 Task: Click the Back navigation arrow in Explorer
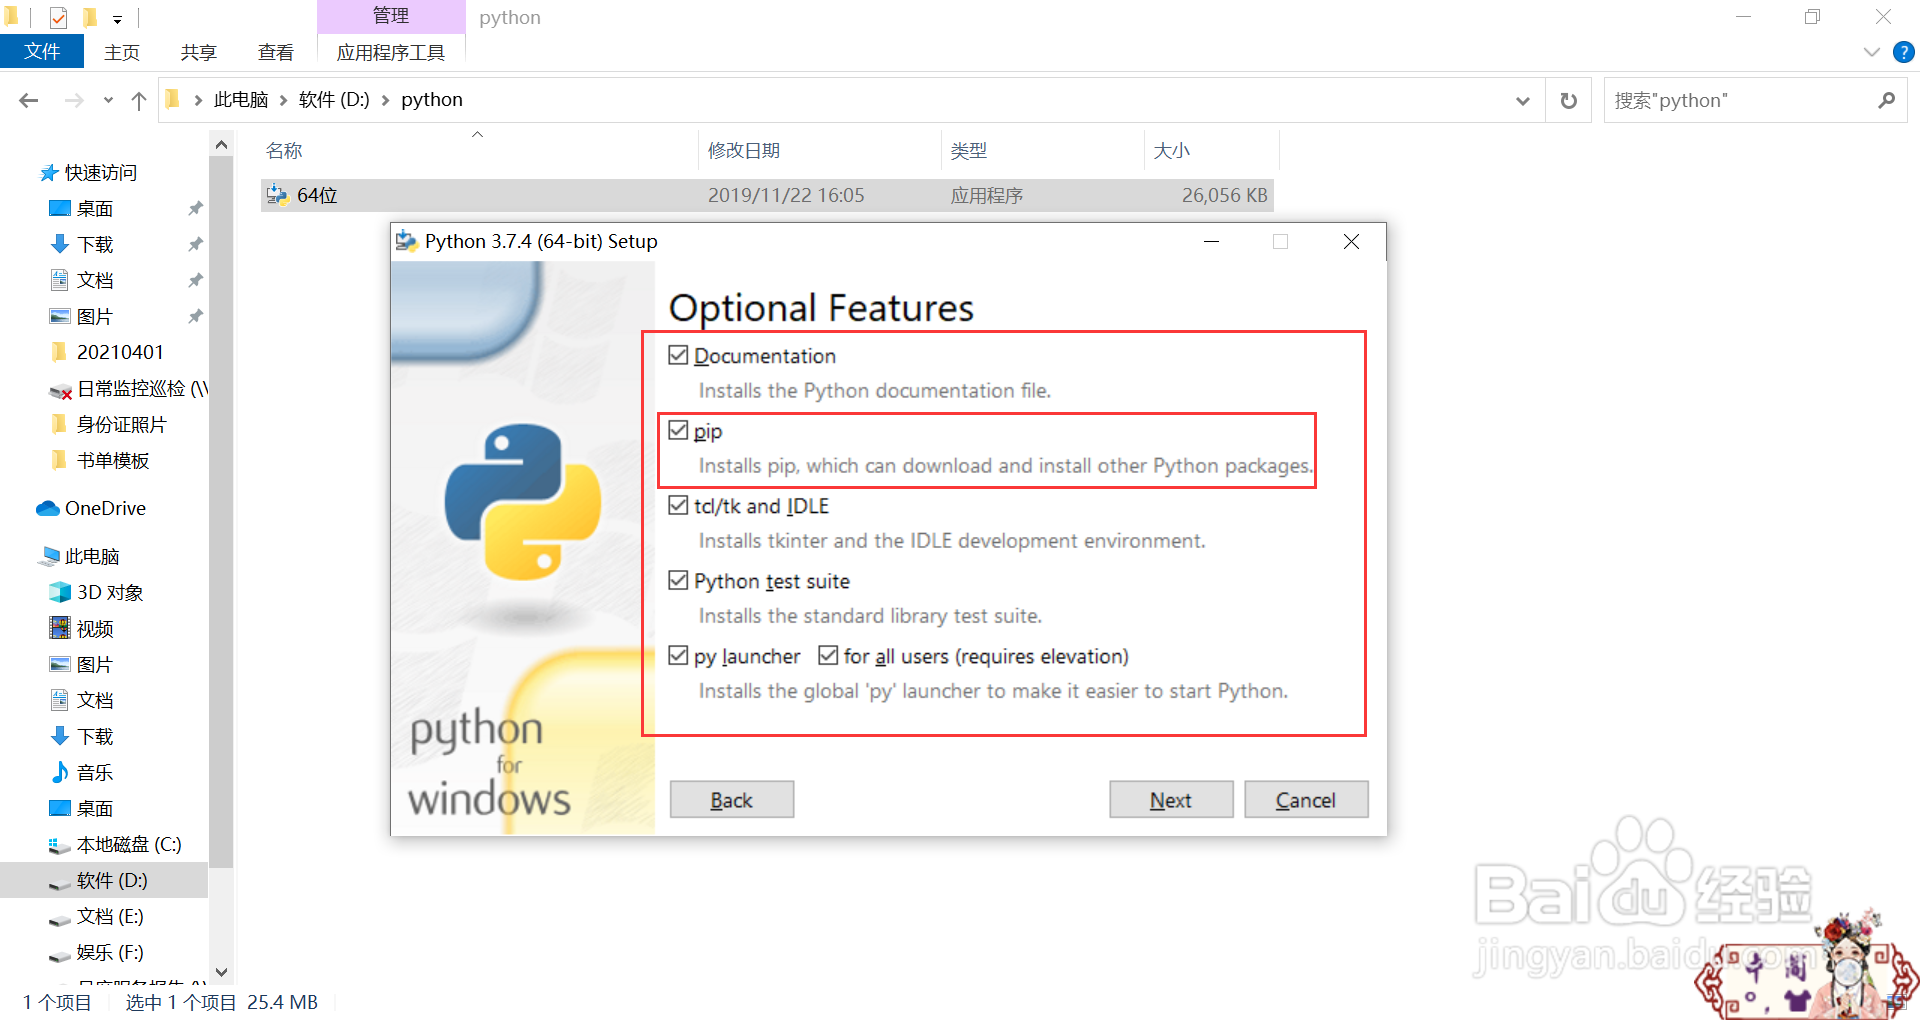tap(29, 100)
